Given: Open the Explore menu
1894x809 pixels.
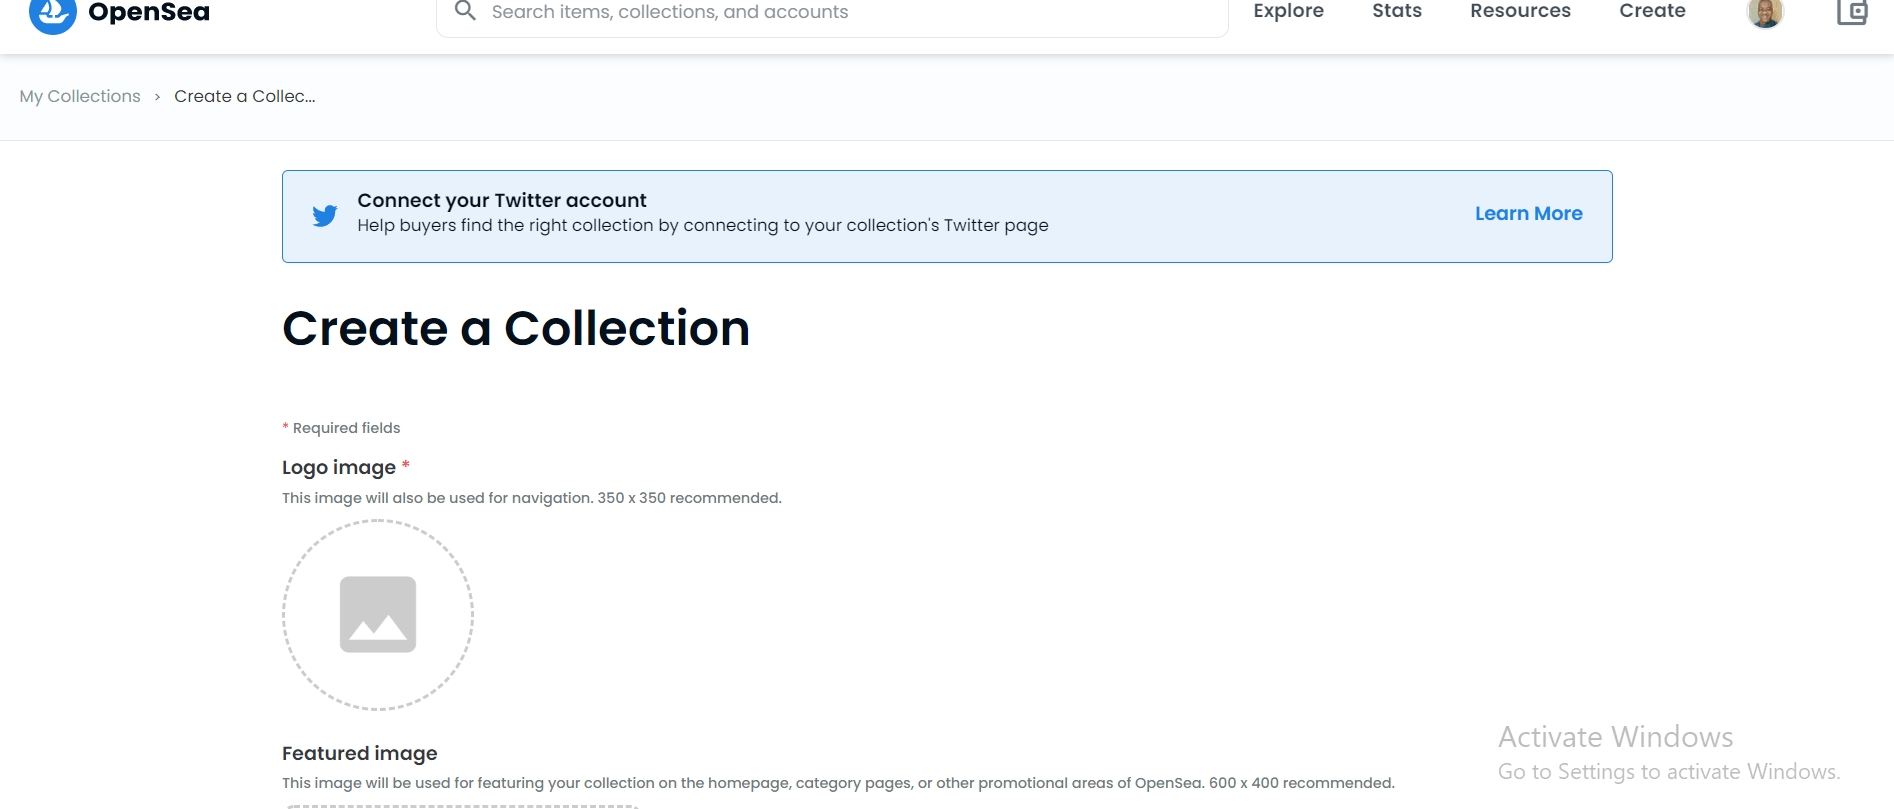Looking at the screenshot, I should [x=1288, y=11].
